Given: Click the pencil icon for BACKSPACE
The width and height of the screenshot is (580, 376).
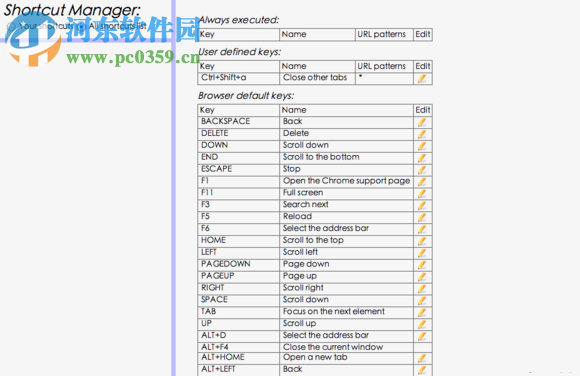Looking at the screenshot, I should 422,122.
